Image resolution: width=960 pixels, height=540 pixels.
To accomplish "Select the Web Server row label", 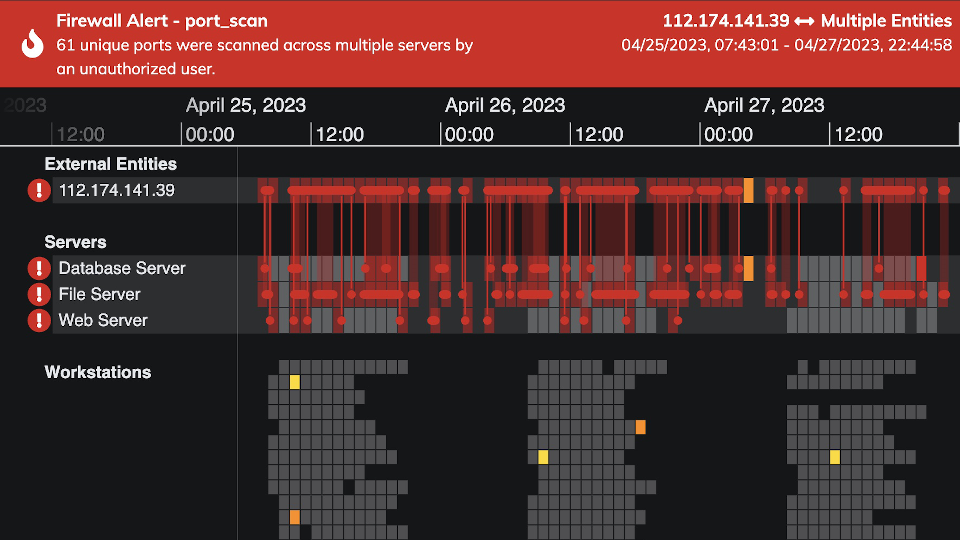I will click(x=103, y=320).
